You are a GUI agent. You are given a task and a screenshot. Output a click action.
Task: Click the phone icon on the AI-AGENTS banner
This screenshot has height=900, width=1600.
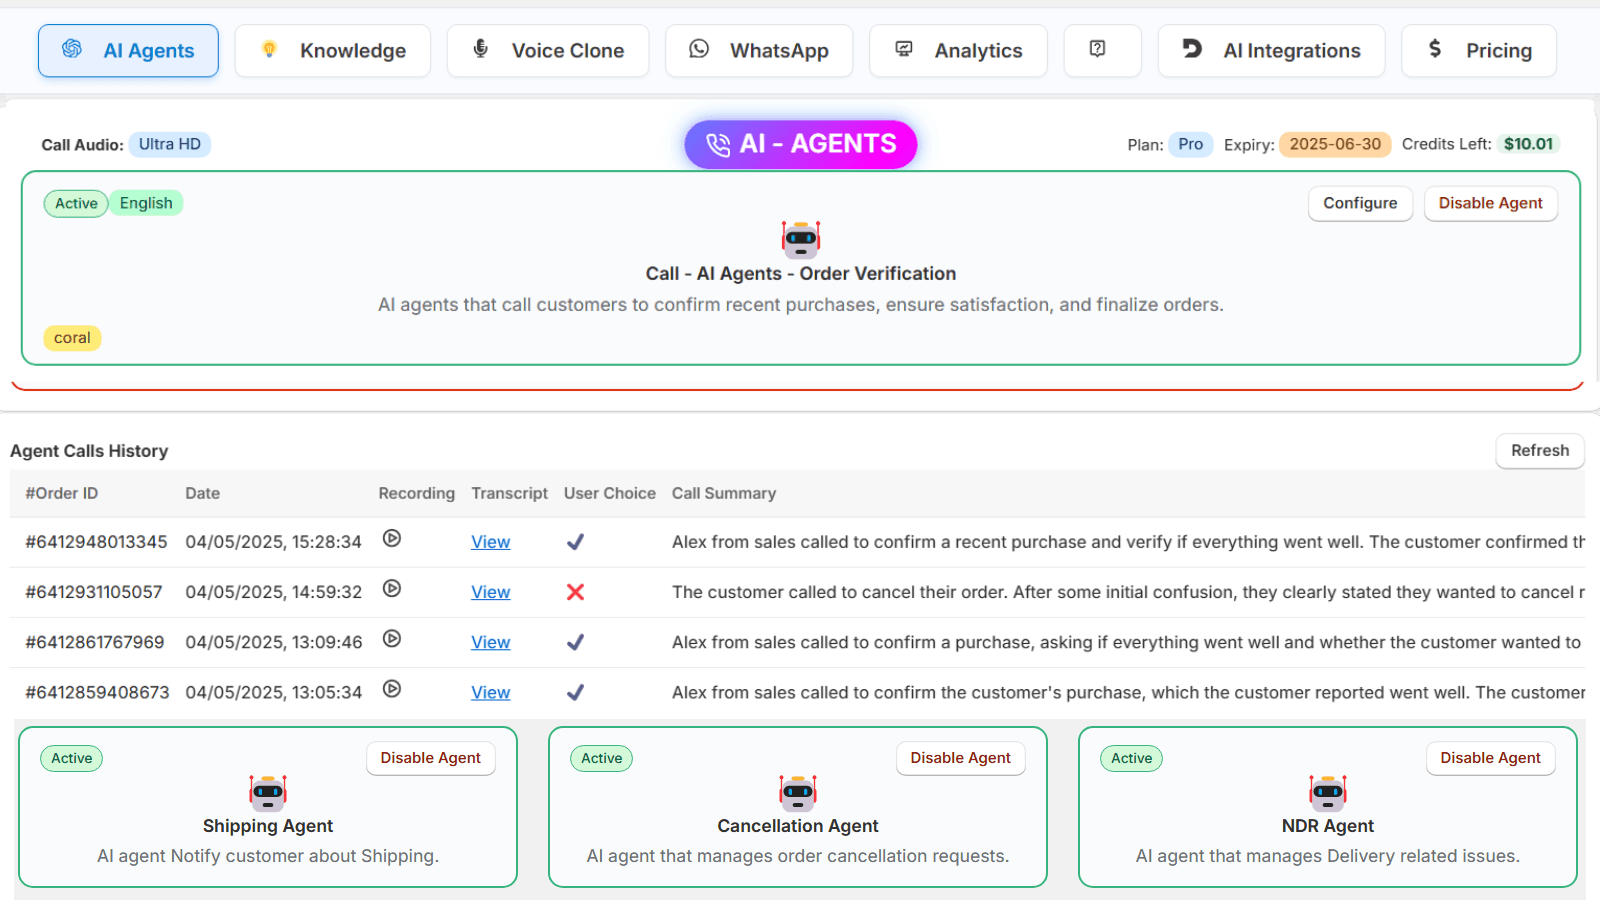point(718,144)
